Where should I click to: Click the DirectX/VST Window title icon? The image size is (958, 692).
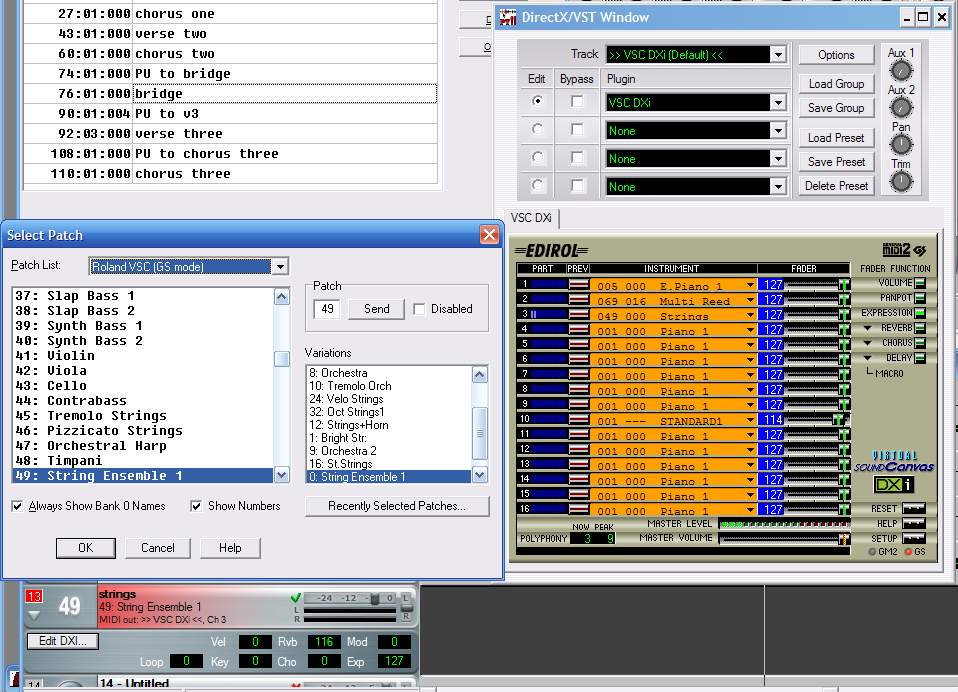click(508, 17)
